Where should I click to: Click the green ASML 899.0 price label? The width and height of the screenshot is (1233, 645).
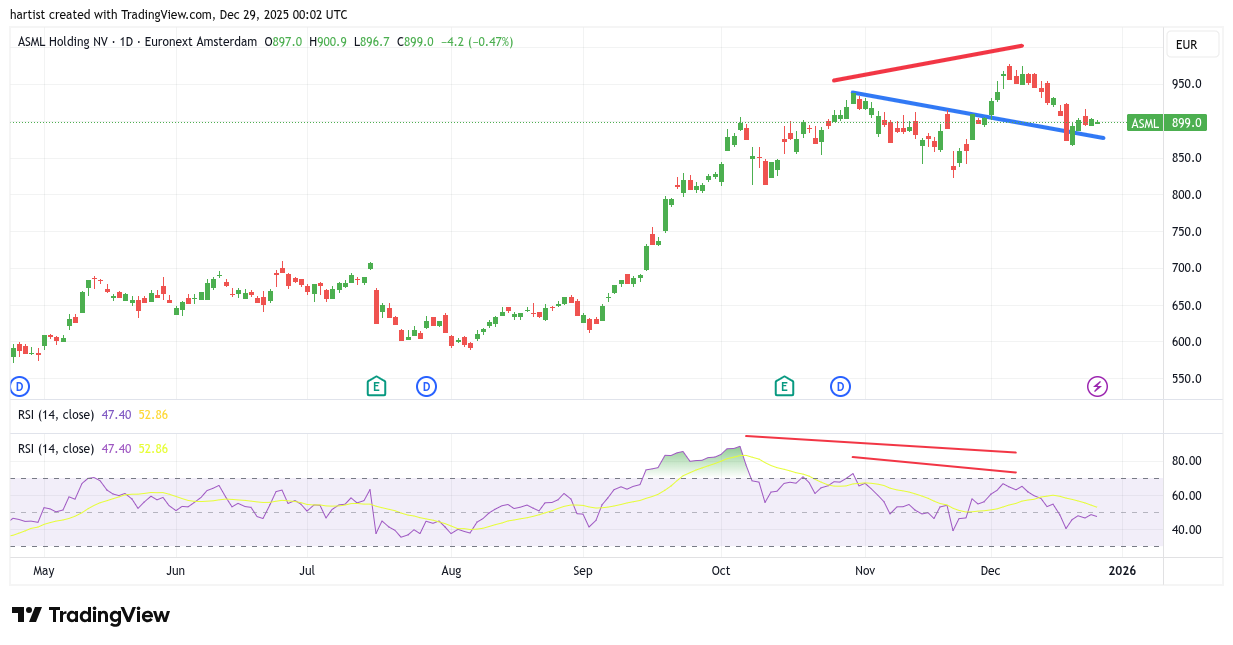1166,123
